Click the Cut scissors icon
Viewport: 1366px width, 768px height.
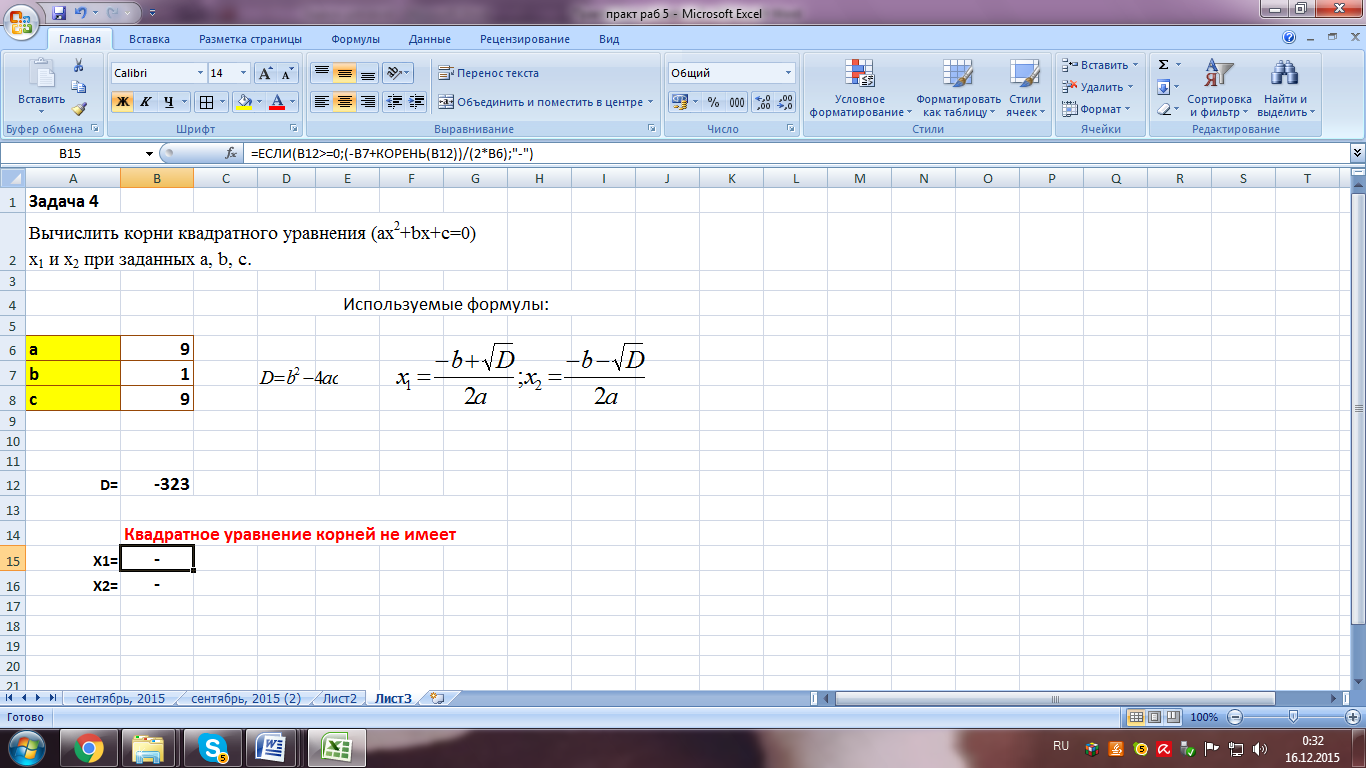pyautogui.click(x=79, y=65)
